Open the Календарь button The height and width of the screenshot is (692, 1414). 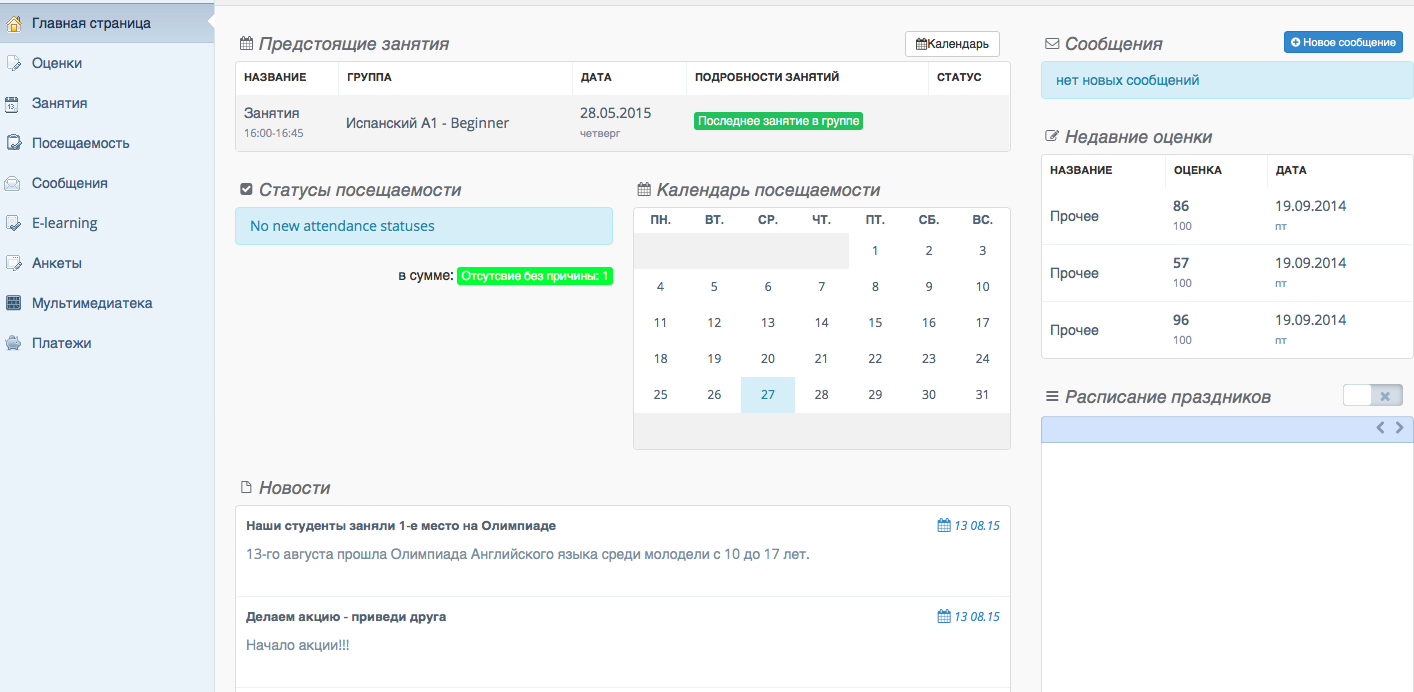pyautogui.click(x=952, y=44)
